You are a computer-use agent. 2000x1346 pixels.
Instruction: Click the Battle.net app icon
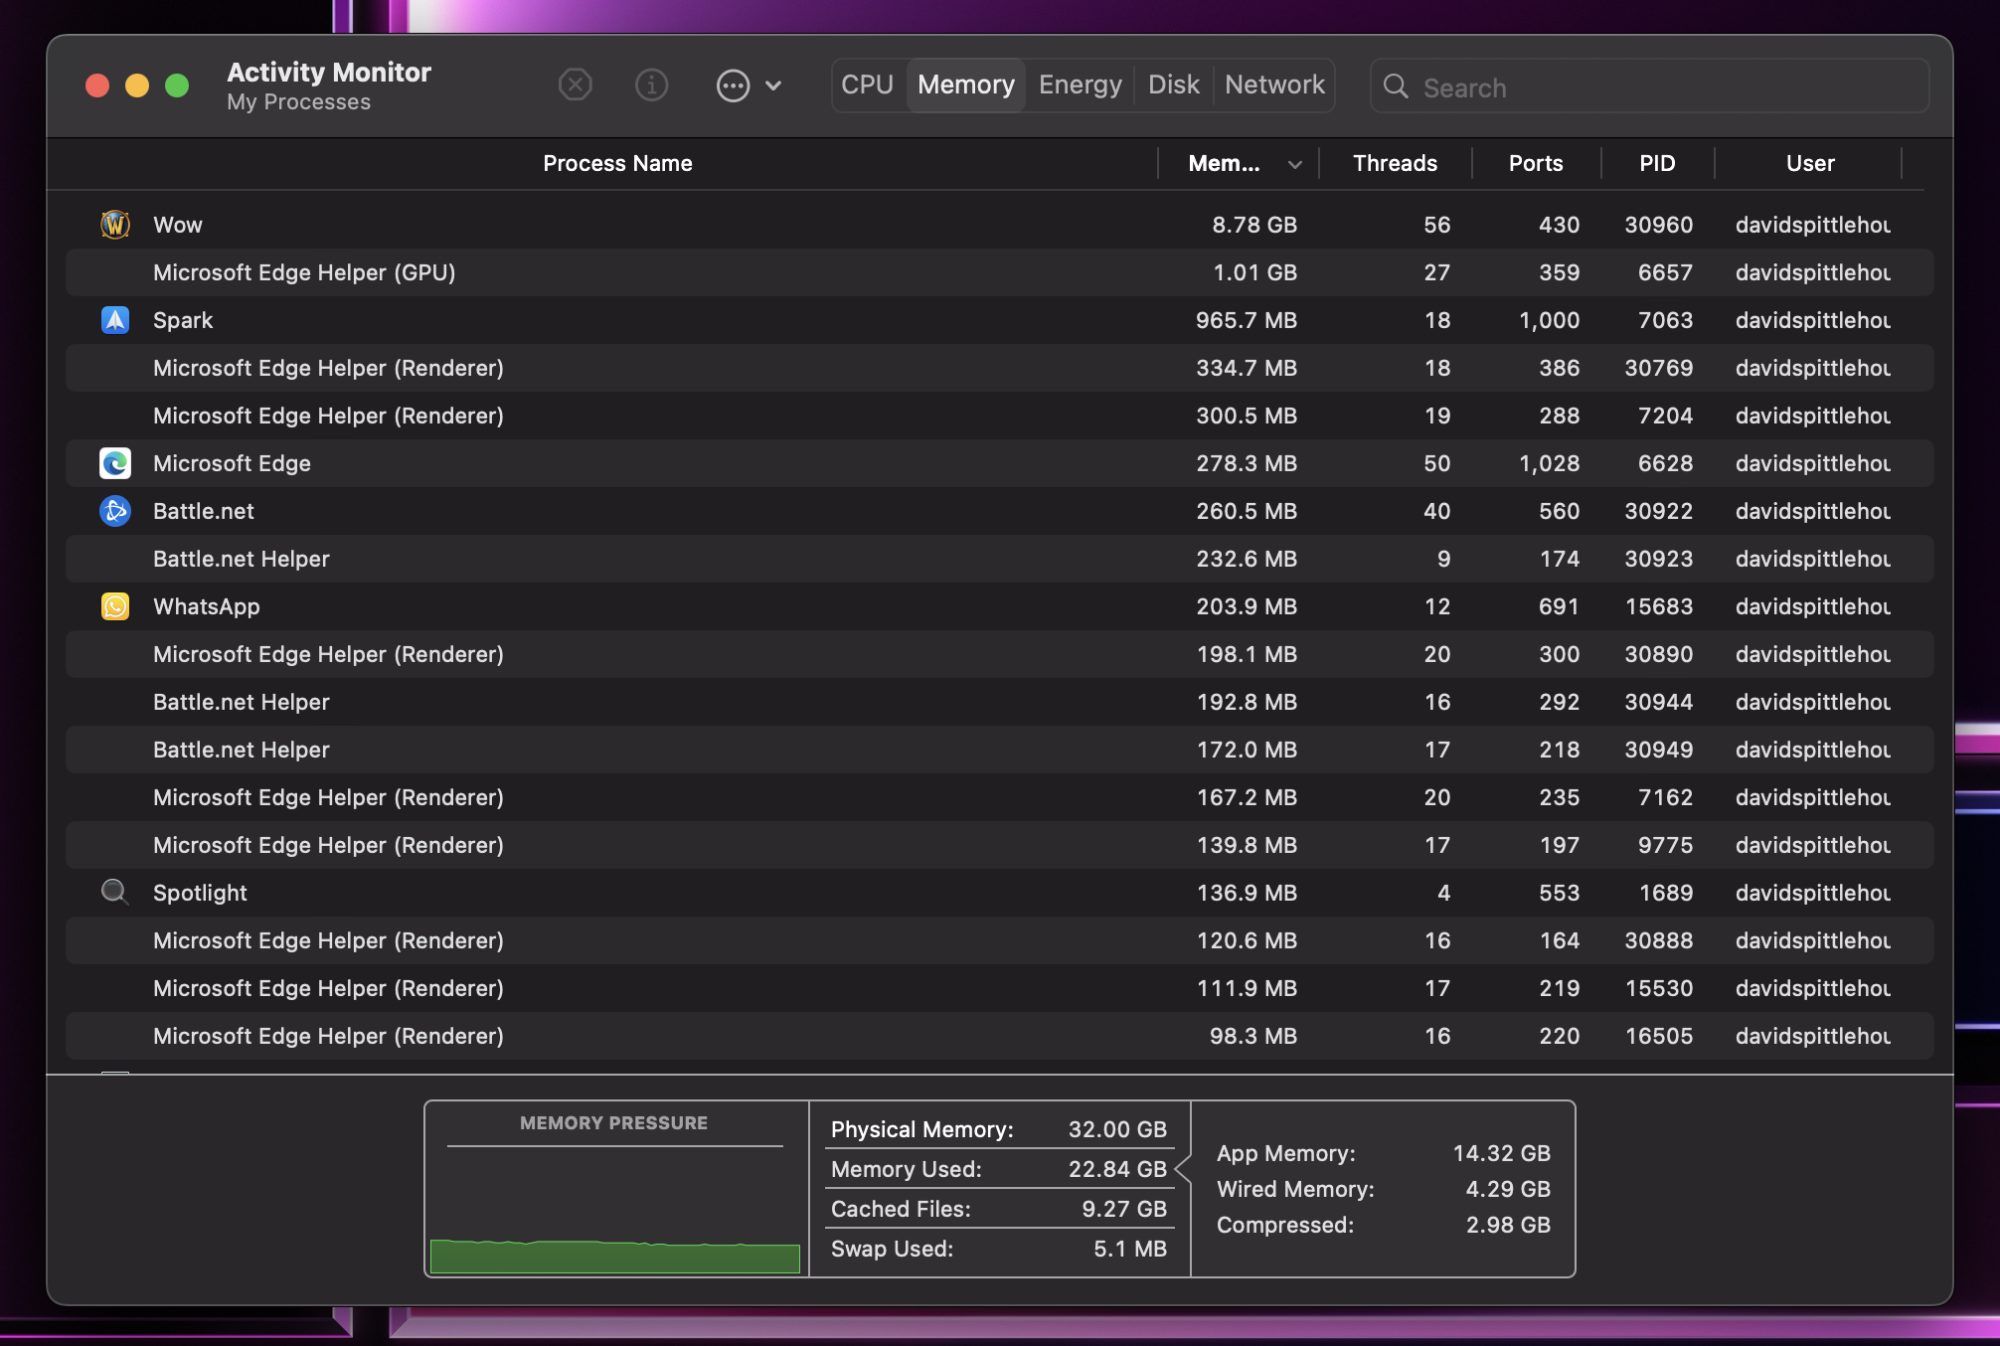point(115,511)
